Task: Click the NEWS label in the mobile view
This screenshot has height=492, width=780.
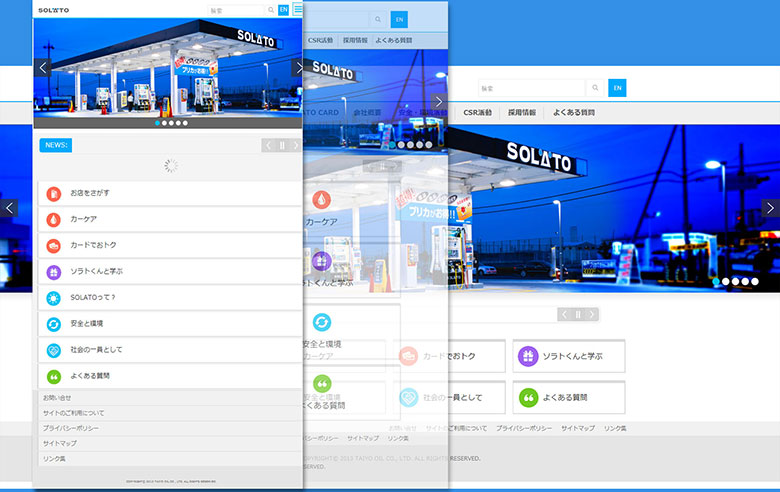Action: [x=56, y=145]
